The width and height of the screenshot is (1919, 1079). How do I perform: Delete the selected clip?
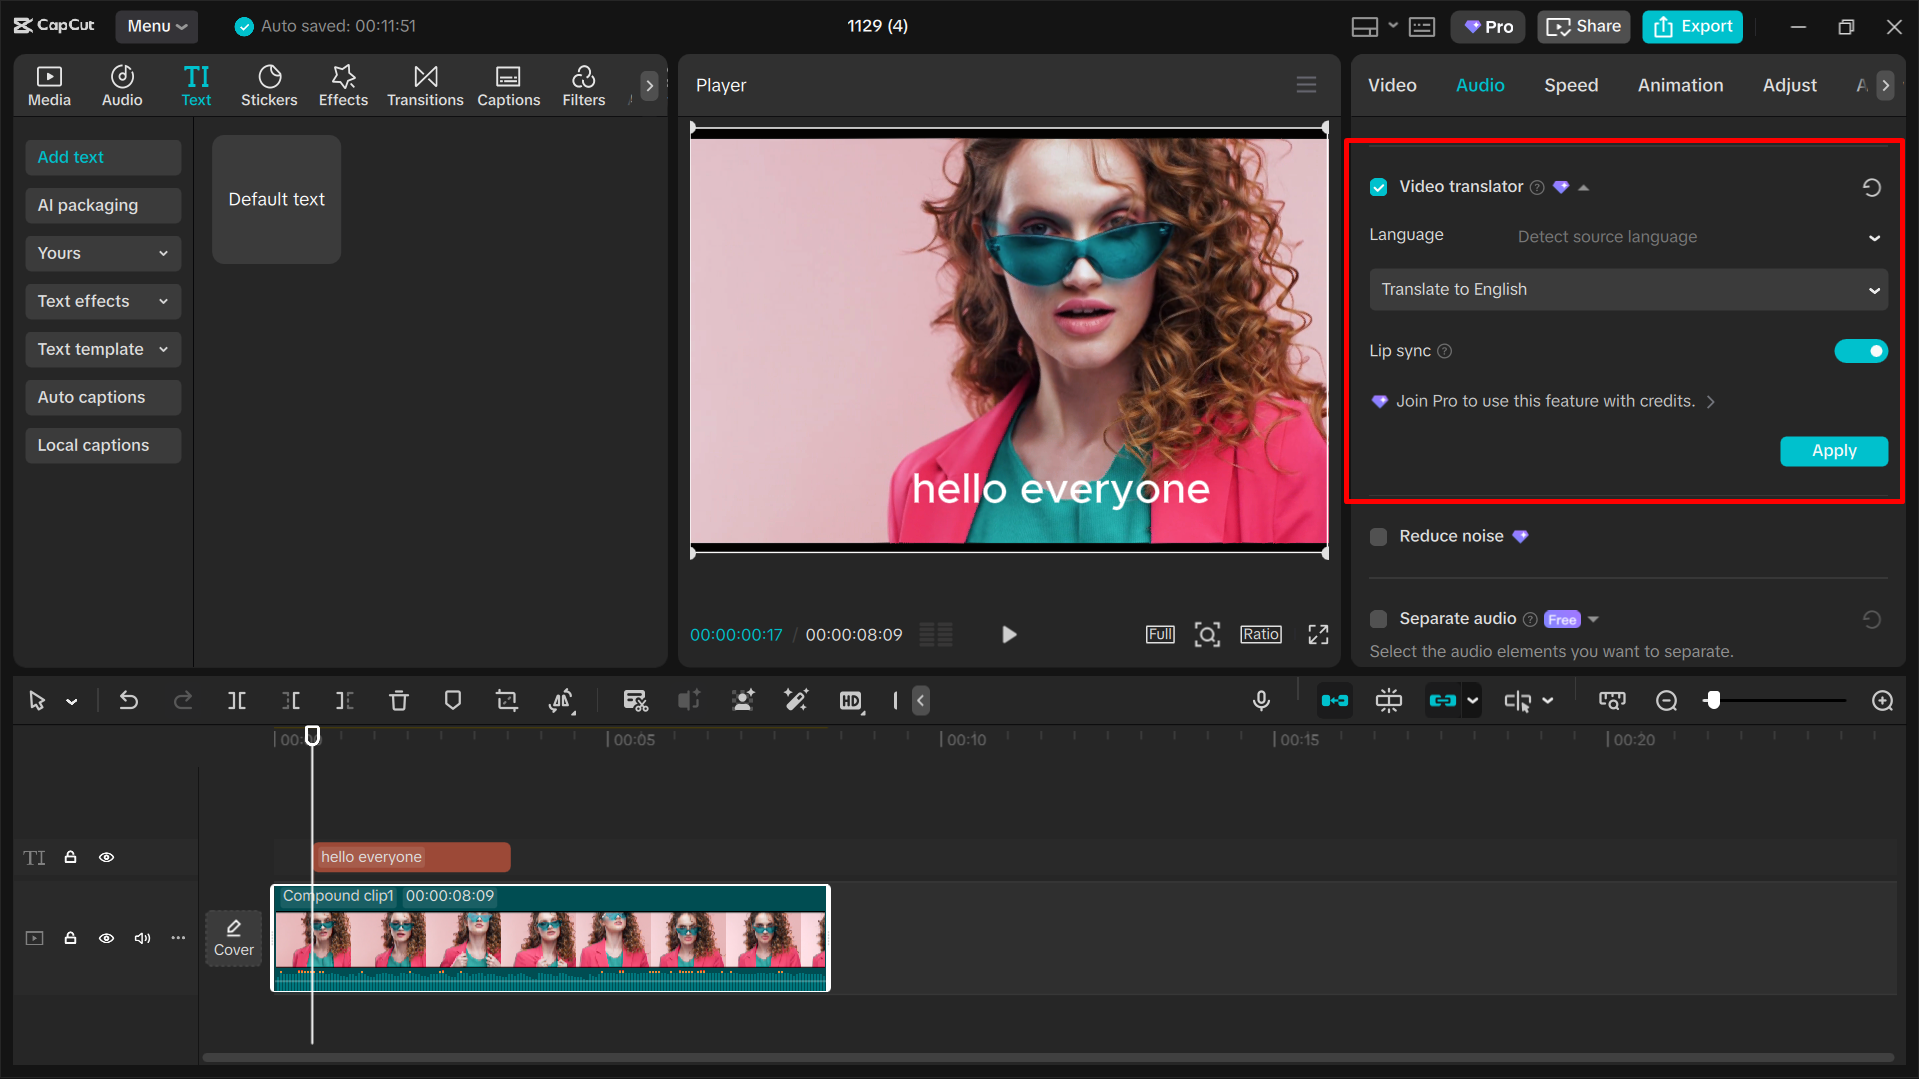click(x=399, y=700)
